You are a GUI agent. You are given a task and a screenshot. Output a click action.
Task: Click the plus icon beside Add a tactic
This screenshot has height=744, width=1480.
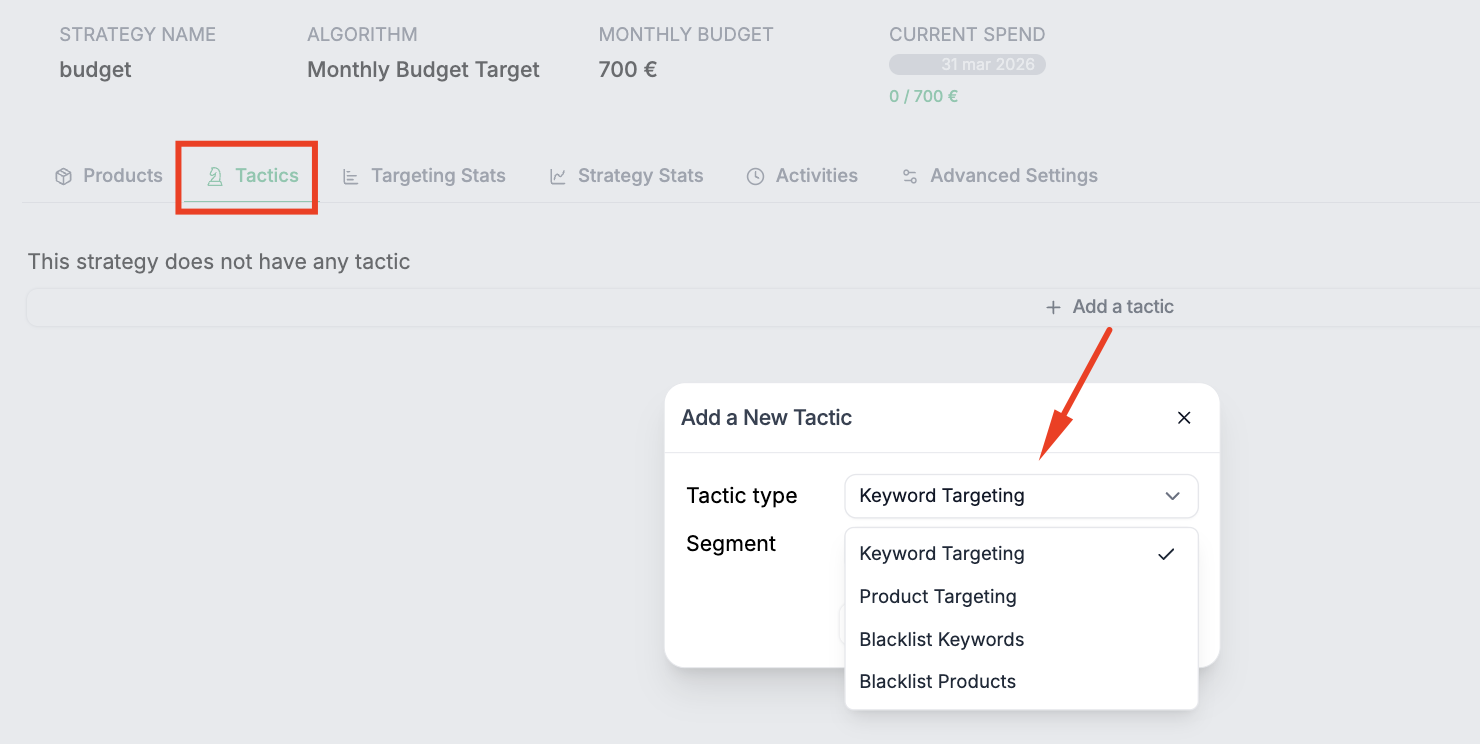tap(1053, 308)
